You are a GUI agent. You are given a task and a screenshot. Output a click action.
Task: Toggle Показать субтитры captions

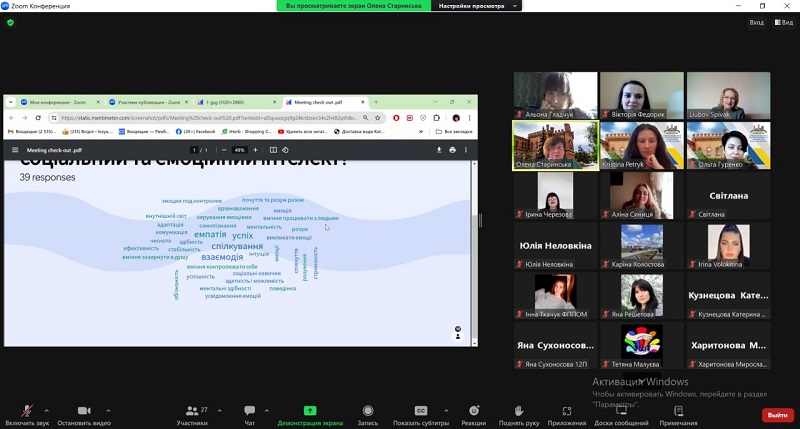[421, 411]
